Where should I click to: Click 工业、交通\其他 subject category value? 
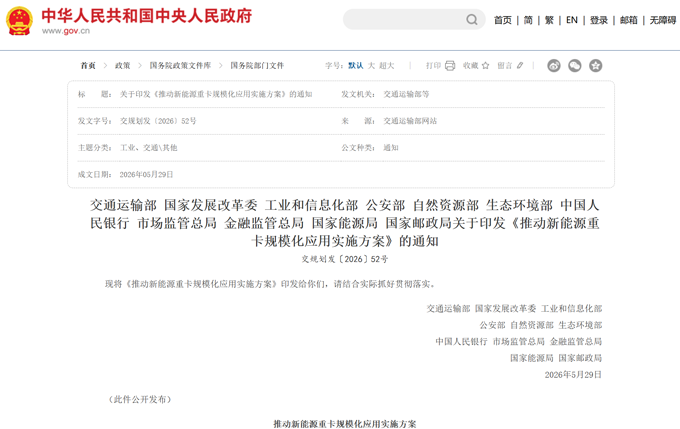point(148,148)
